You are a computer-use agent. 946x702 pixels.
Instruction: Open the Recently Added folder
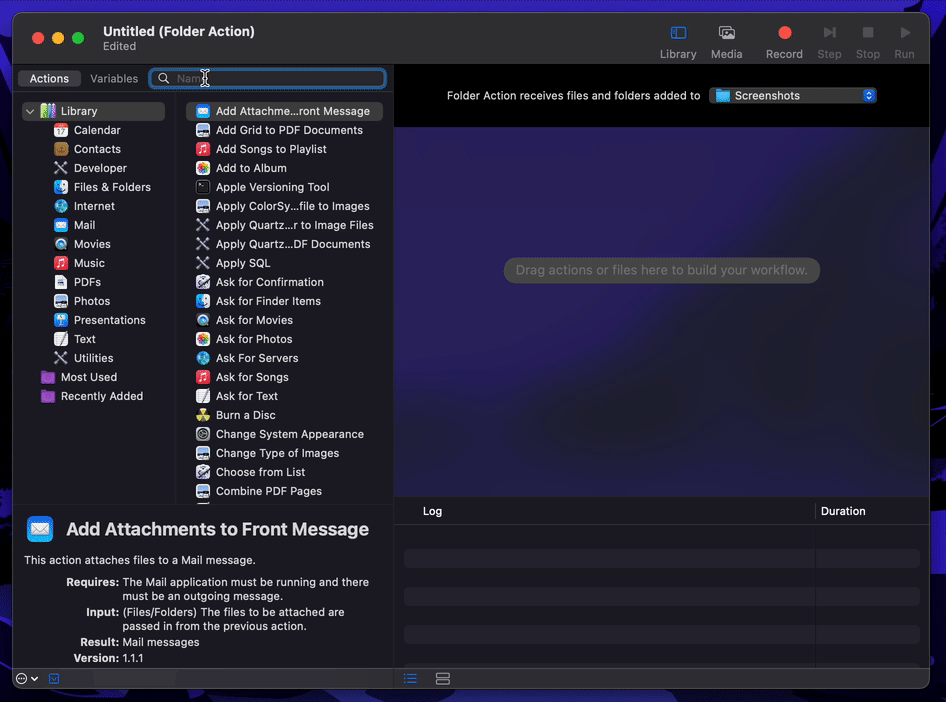101,396
